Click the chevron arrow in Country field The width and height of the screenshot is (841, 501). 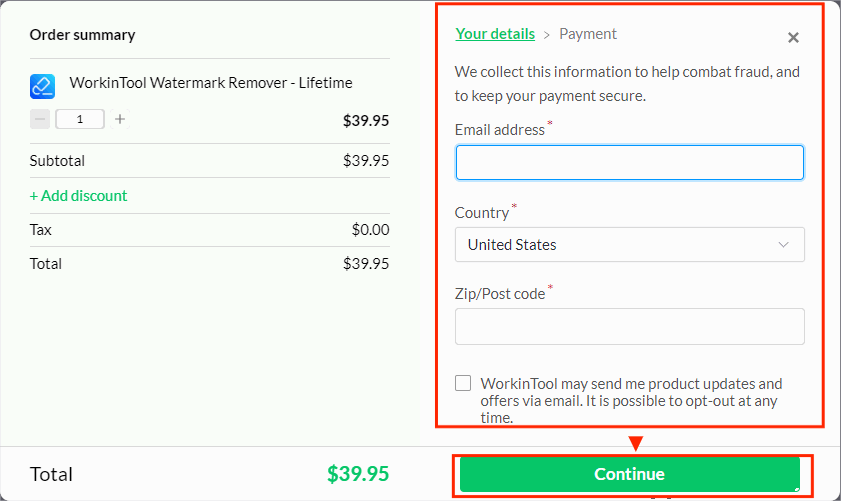coord(785,244)
